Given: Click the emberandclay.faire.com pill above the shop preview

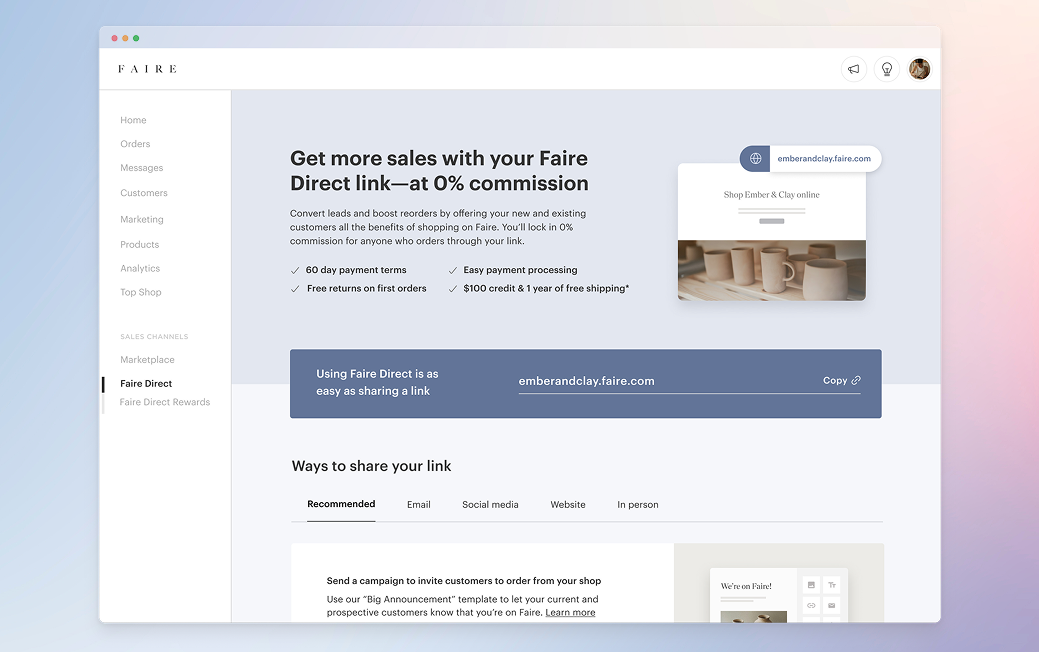Looking at the screenshot, I should click(811, 159).
